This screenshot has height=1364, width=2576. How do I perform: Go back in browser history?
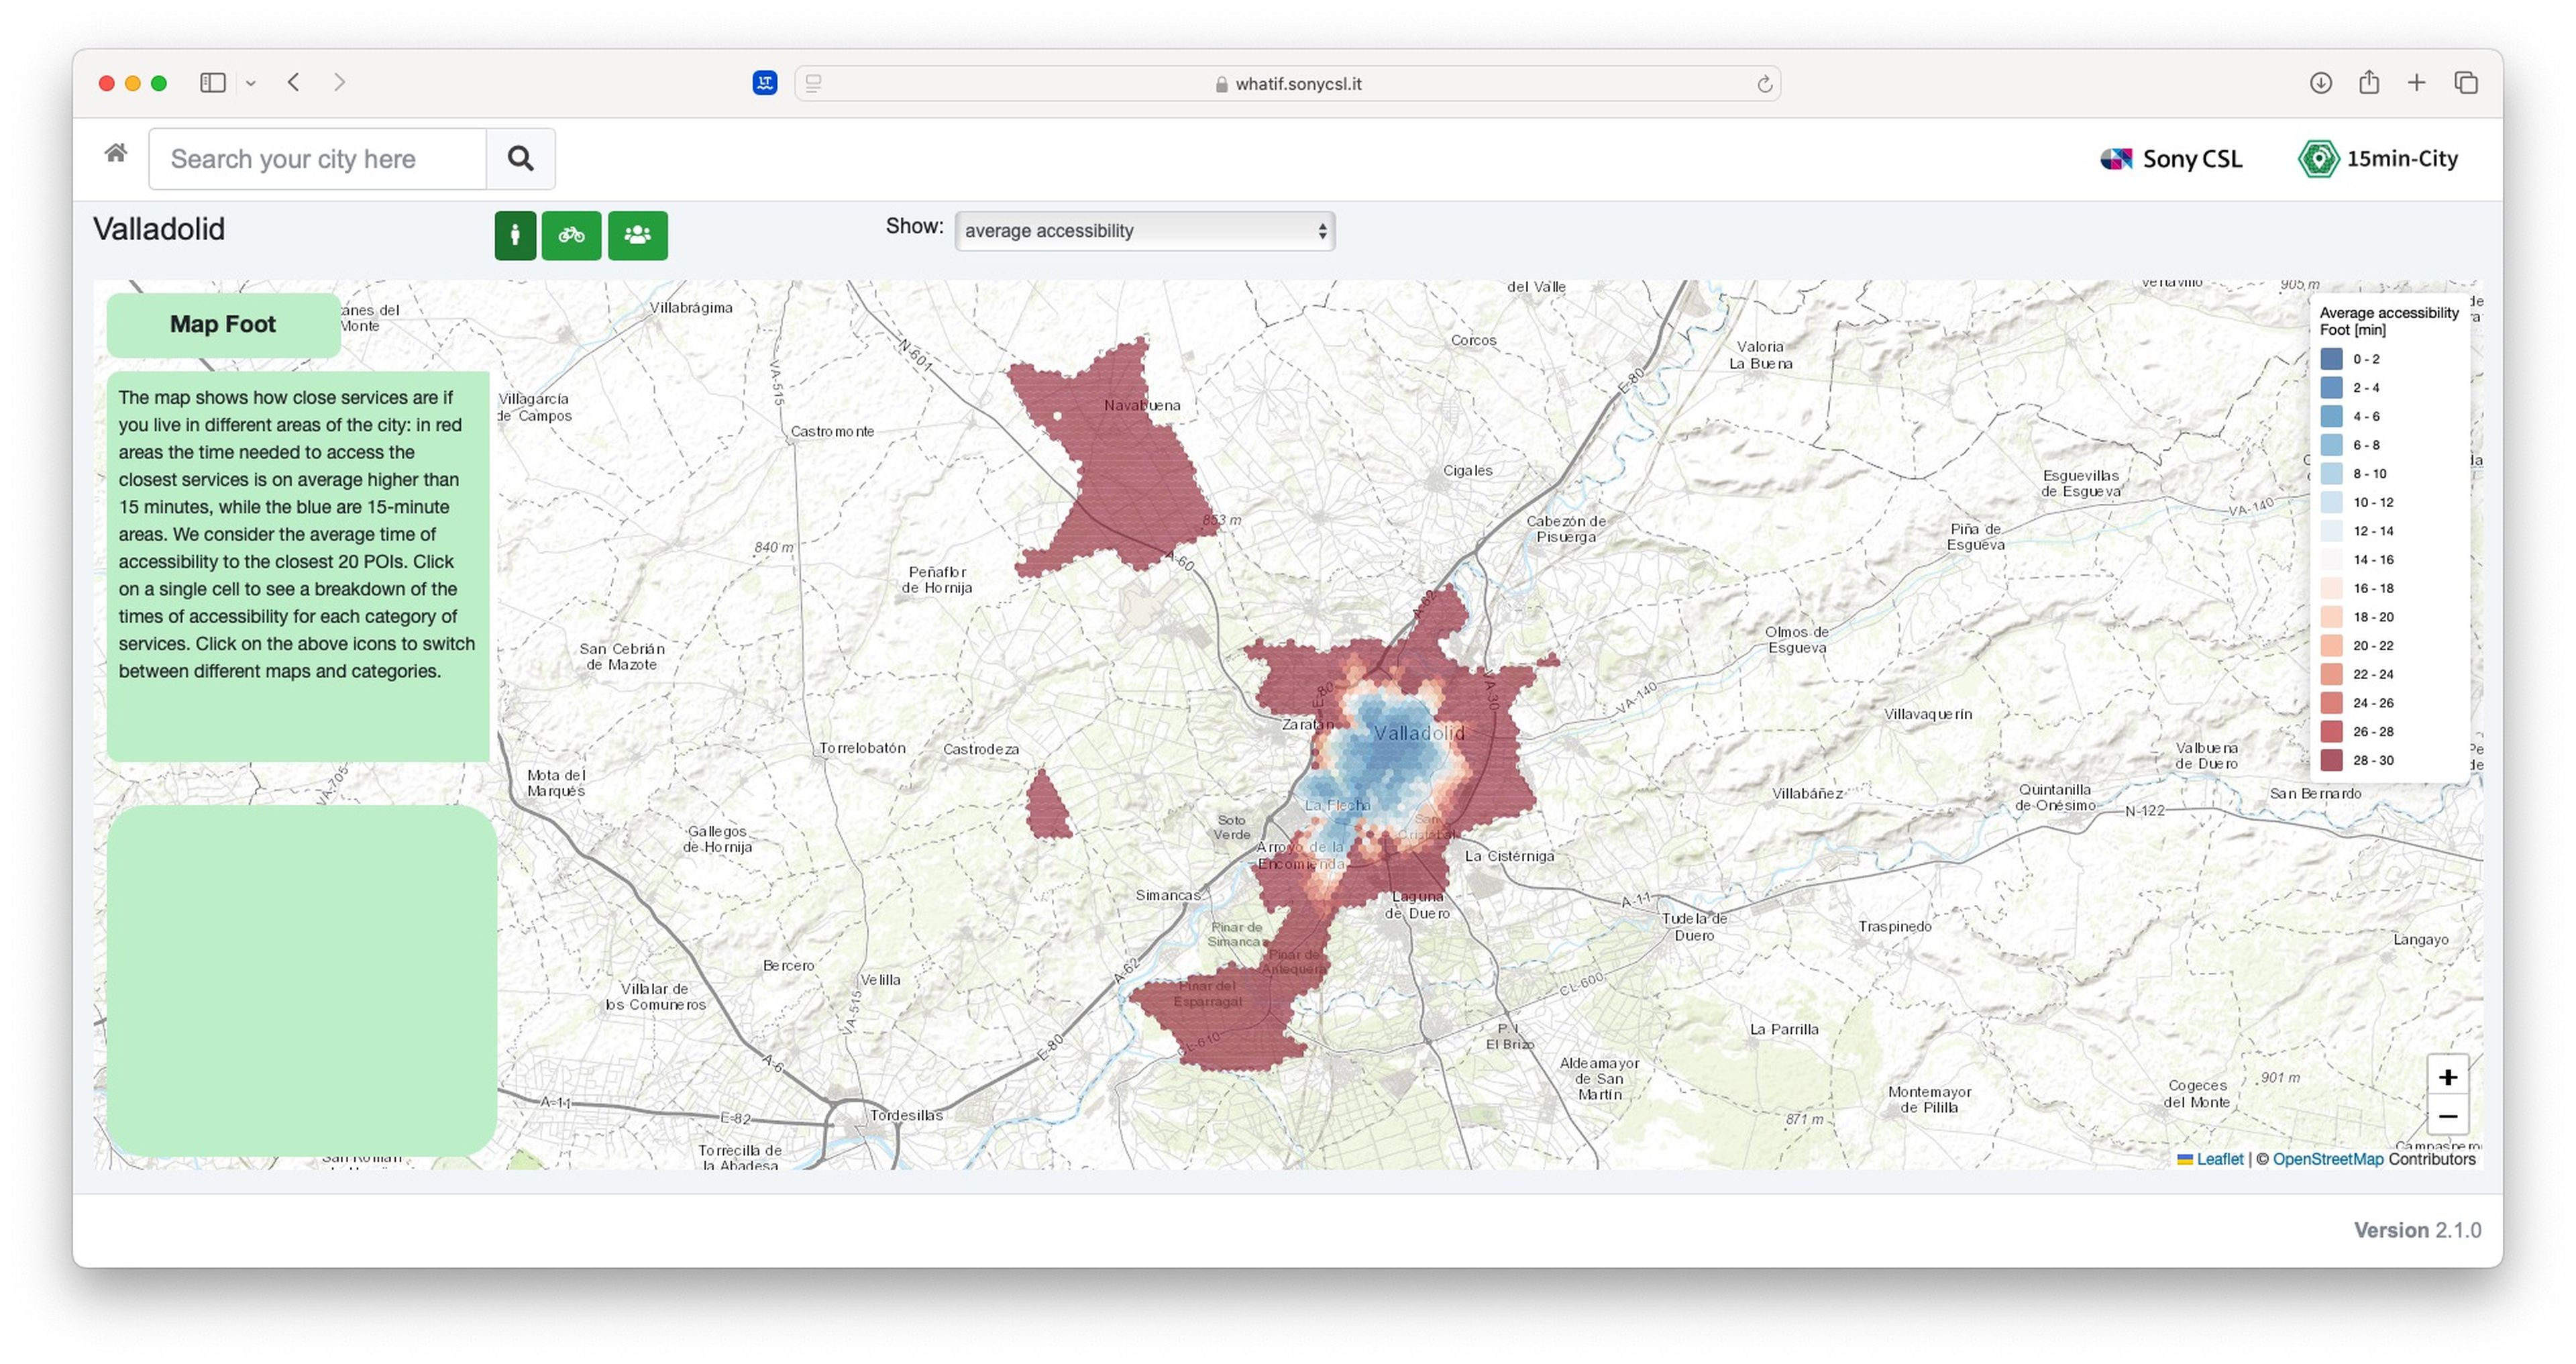coord(294,83)
